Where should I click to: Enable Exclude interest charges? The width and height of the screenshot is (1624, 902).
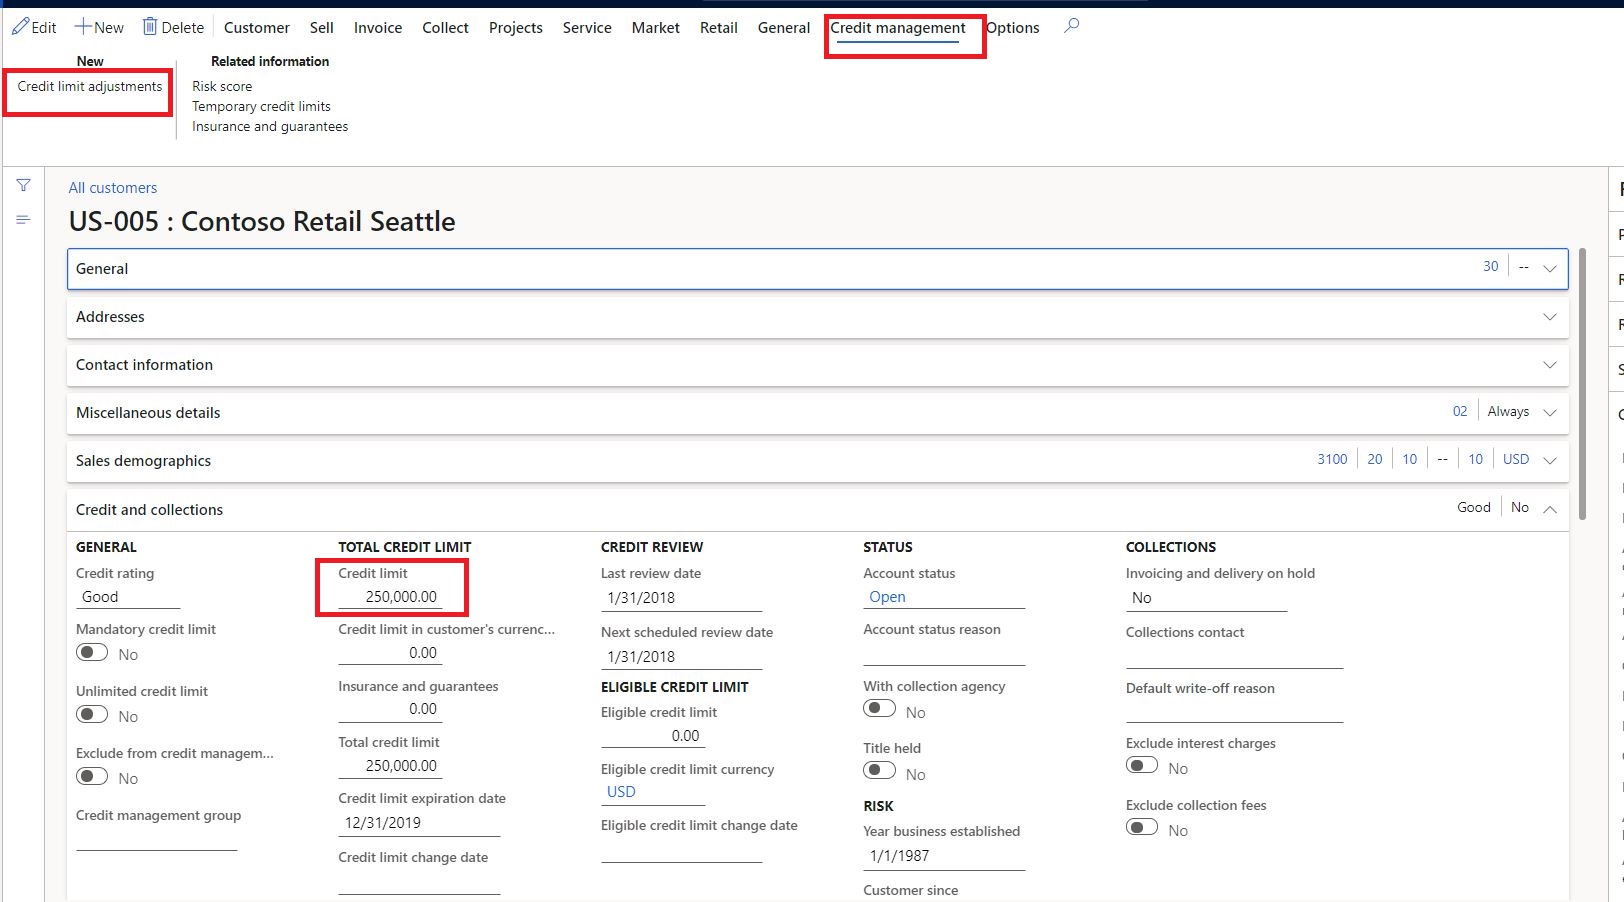click(1140, 764)
